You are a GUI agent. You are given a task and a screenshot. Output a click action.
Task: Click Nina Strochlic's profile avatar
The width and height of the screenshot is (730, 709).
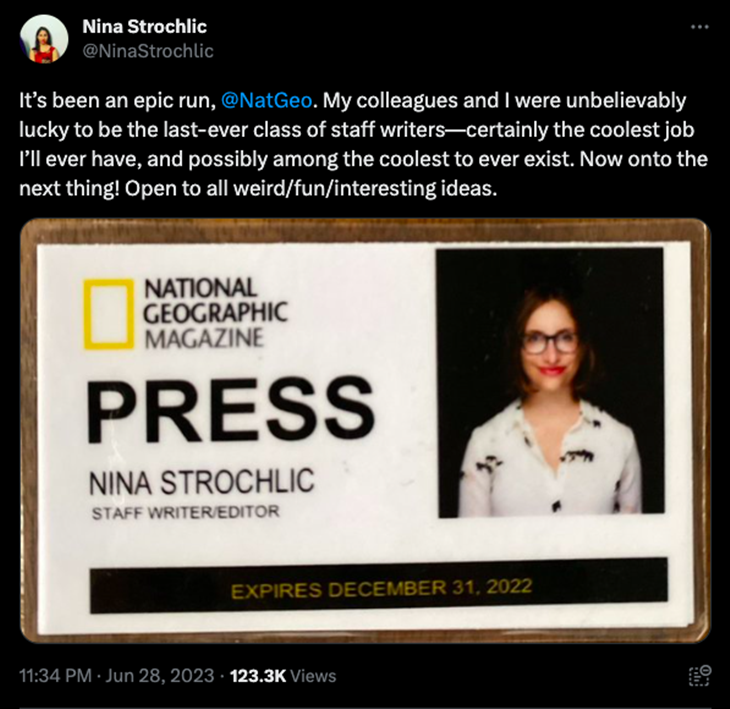tap(44, 39)
